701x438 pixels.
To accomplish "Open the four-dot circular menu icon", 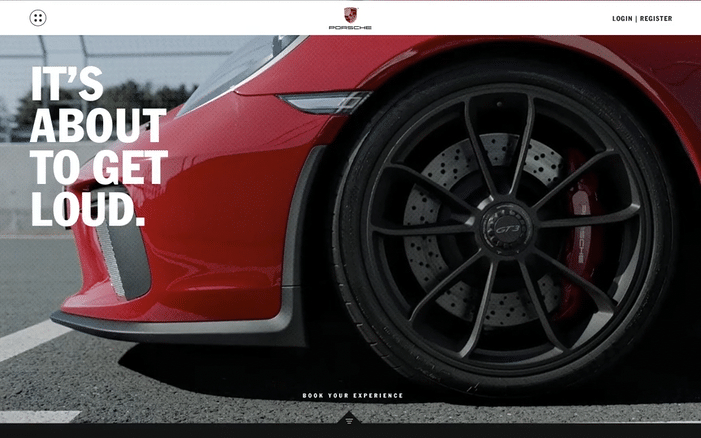I will [x=38, y=18].
